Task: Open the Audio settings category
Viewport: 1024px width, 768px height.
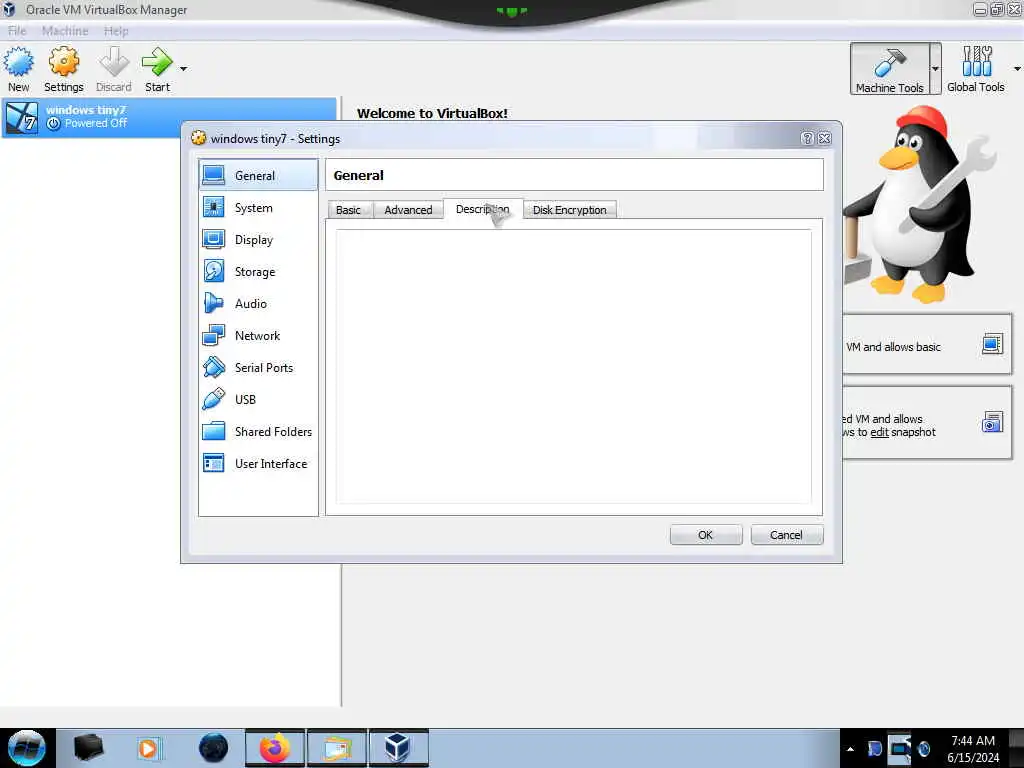Action: 259,304
